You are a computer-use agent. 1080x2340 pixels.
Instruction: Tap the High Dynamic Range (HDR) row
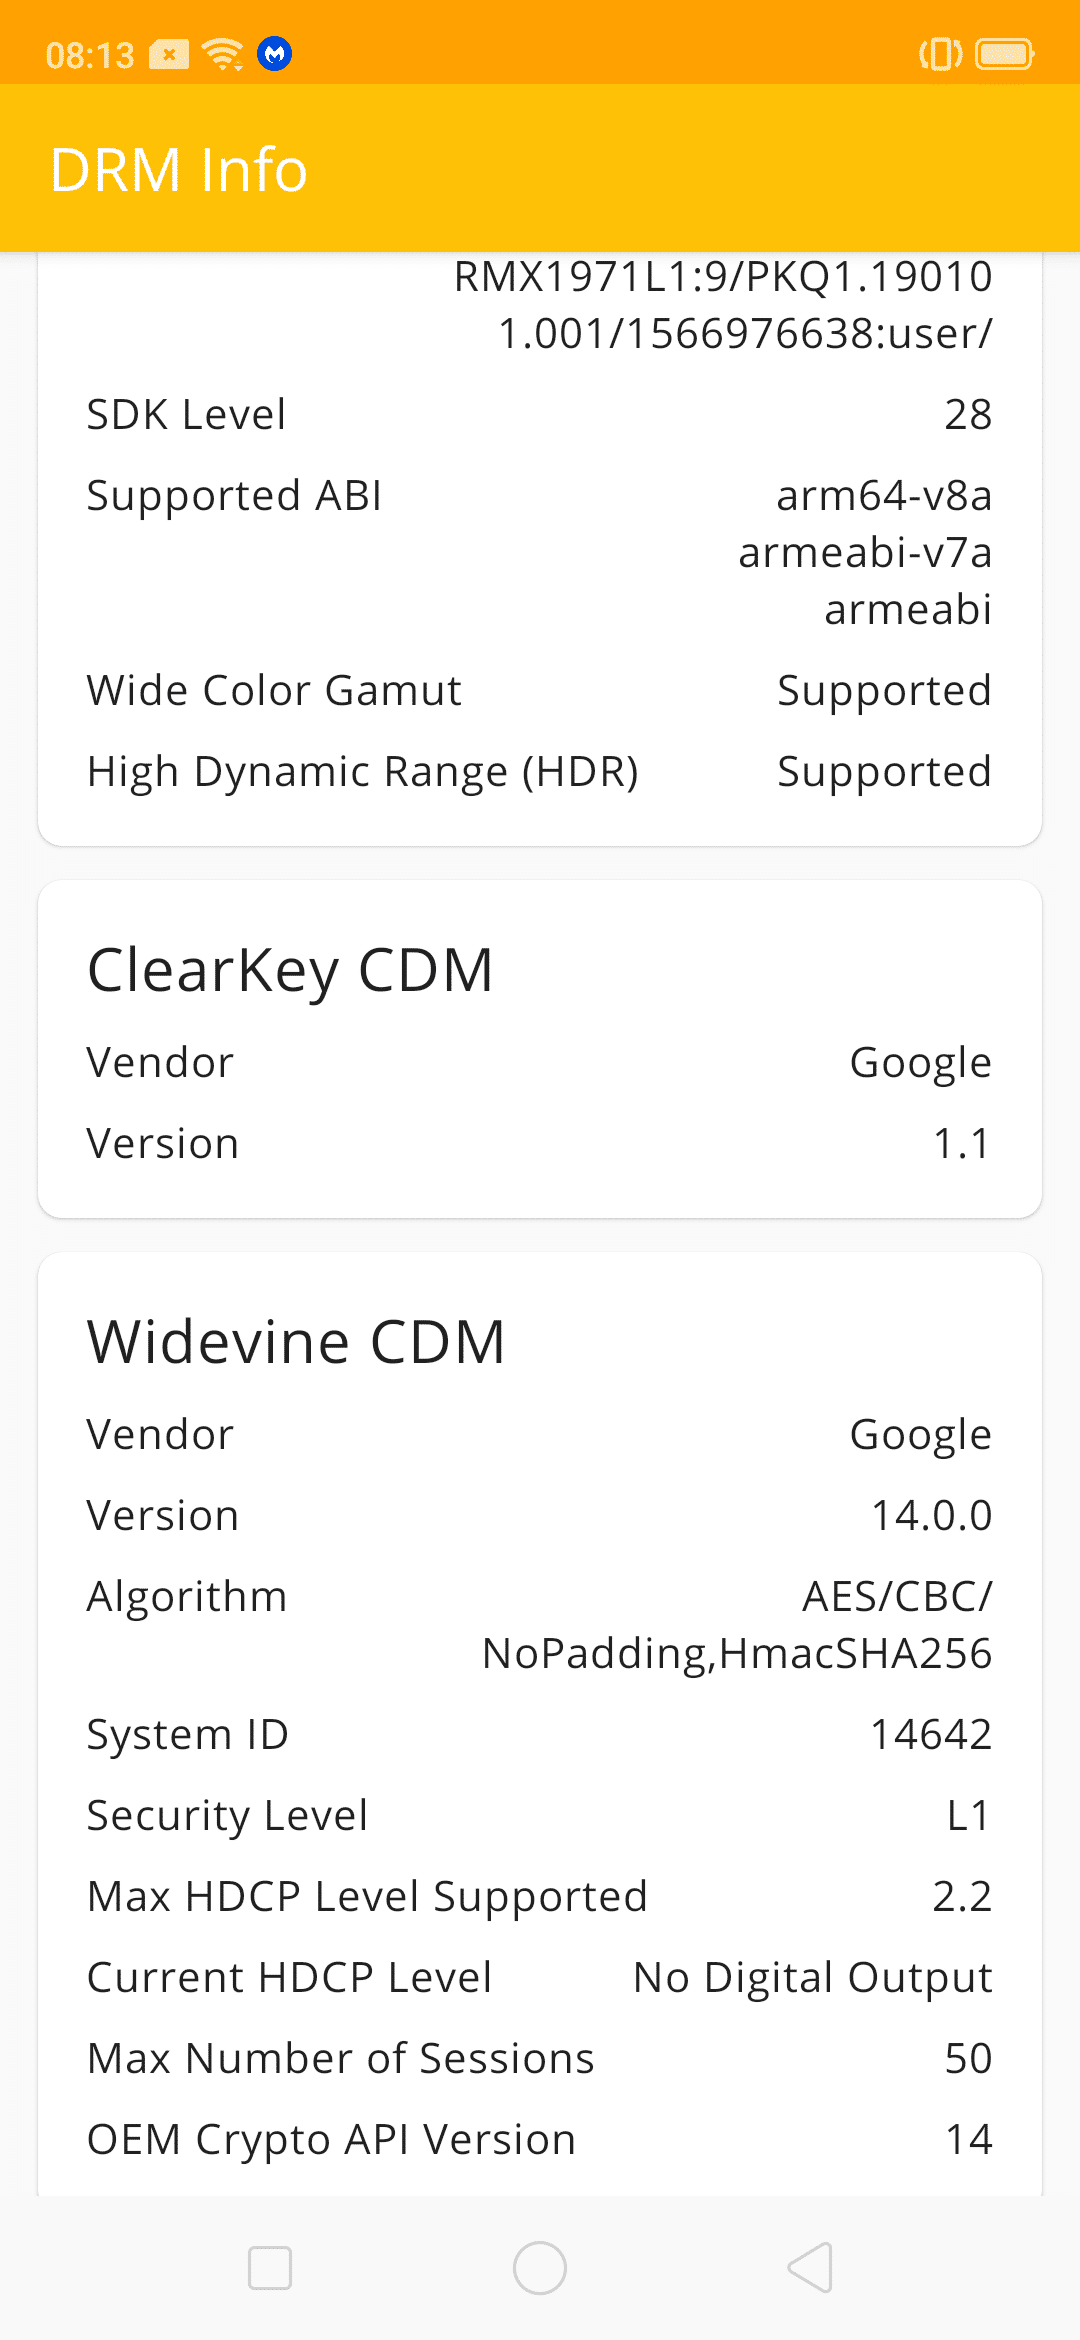point(540,771)
